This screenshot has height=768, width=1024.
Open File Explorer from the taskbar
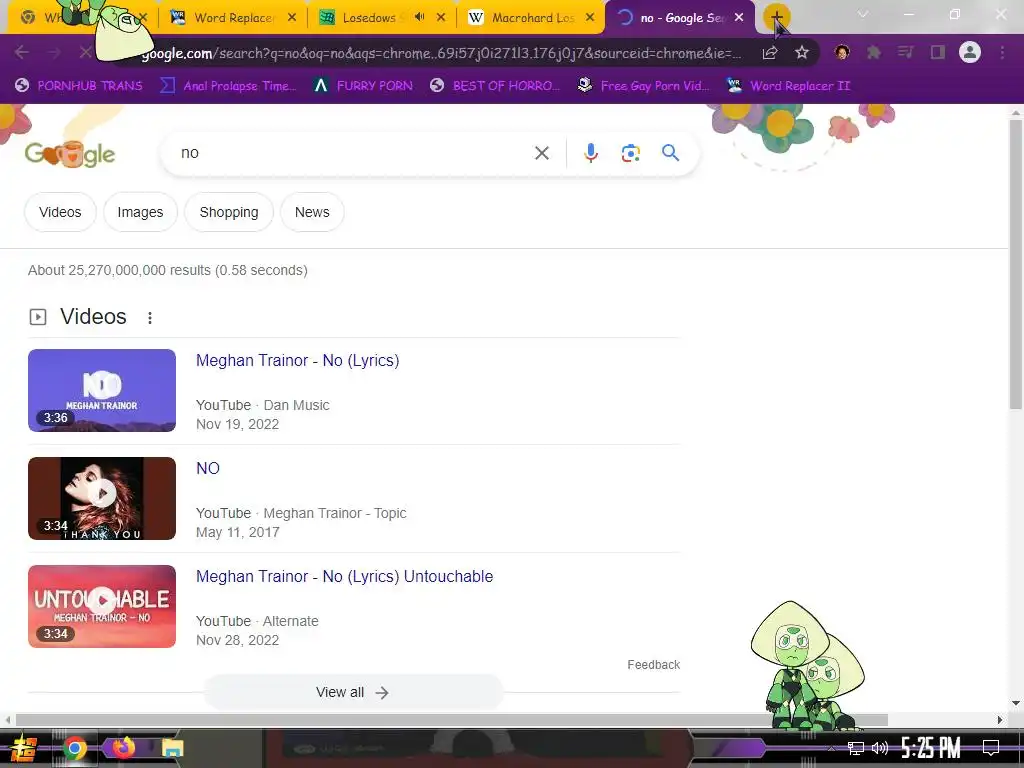[x=172, y=748]
